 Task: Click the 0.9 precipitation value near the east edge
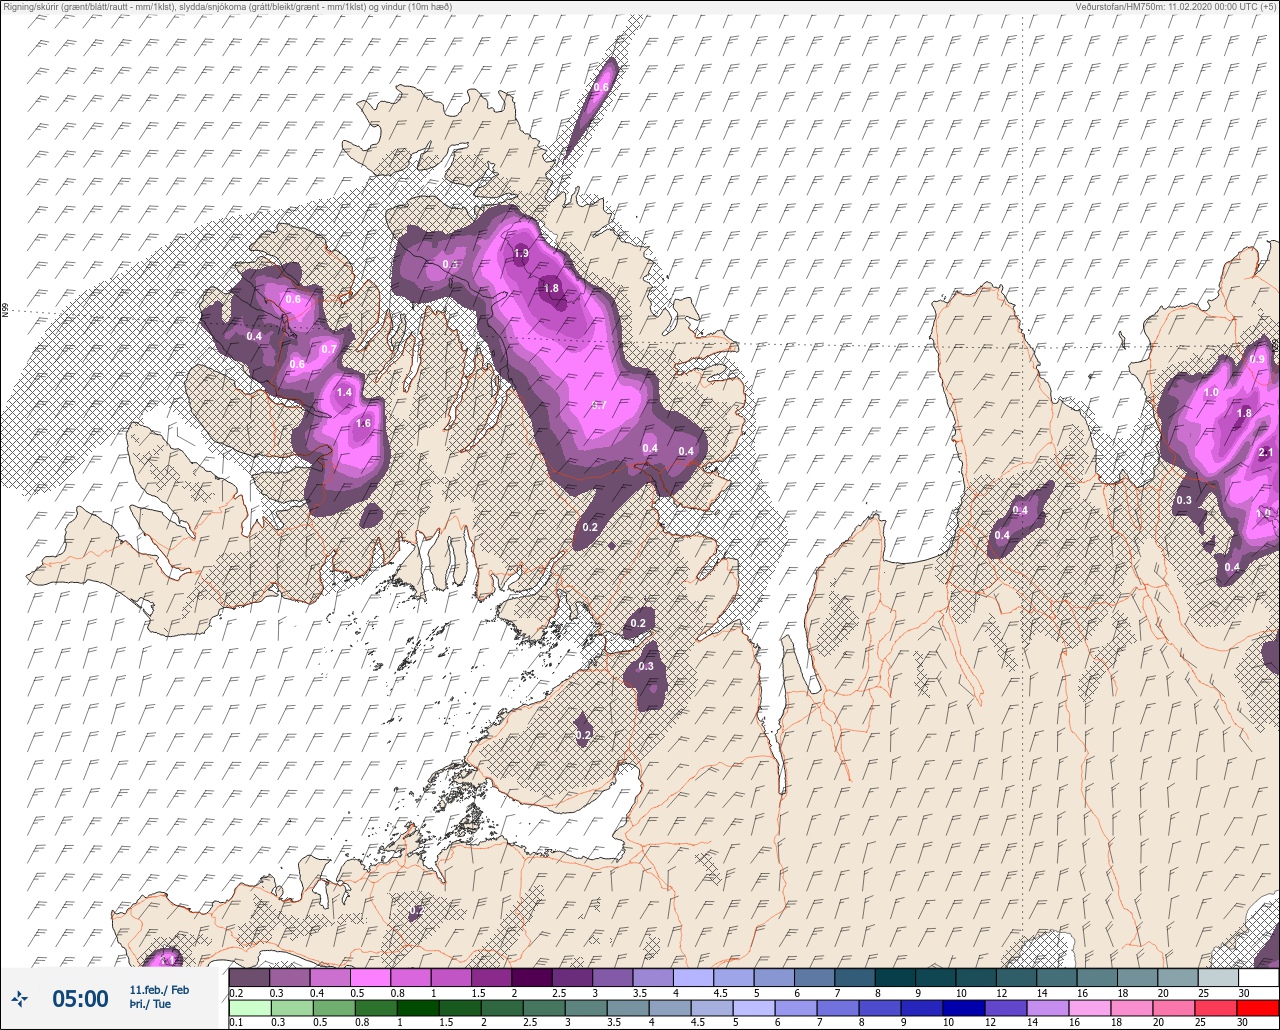coord(1257,360)
